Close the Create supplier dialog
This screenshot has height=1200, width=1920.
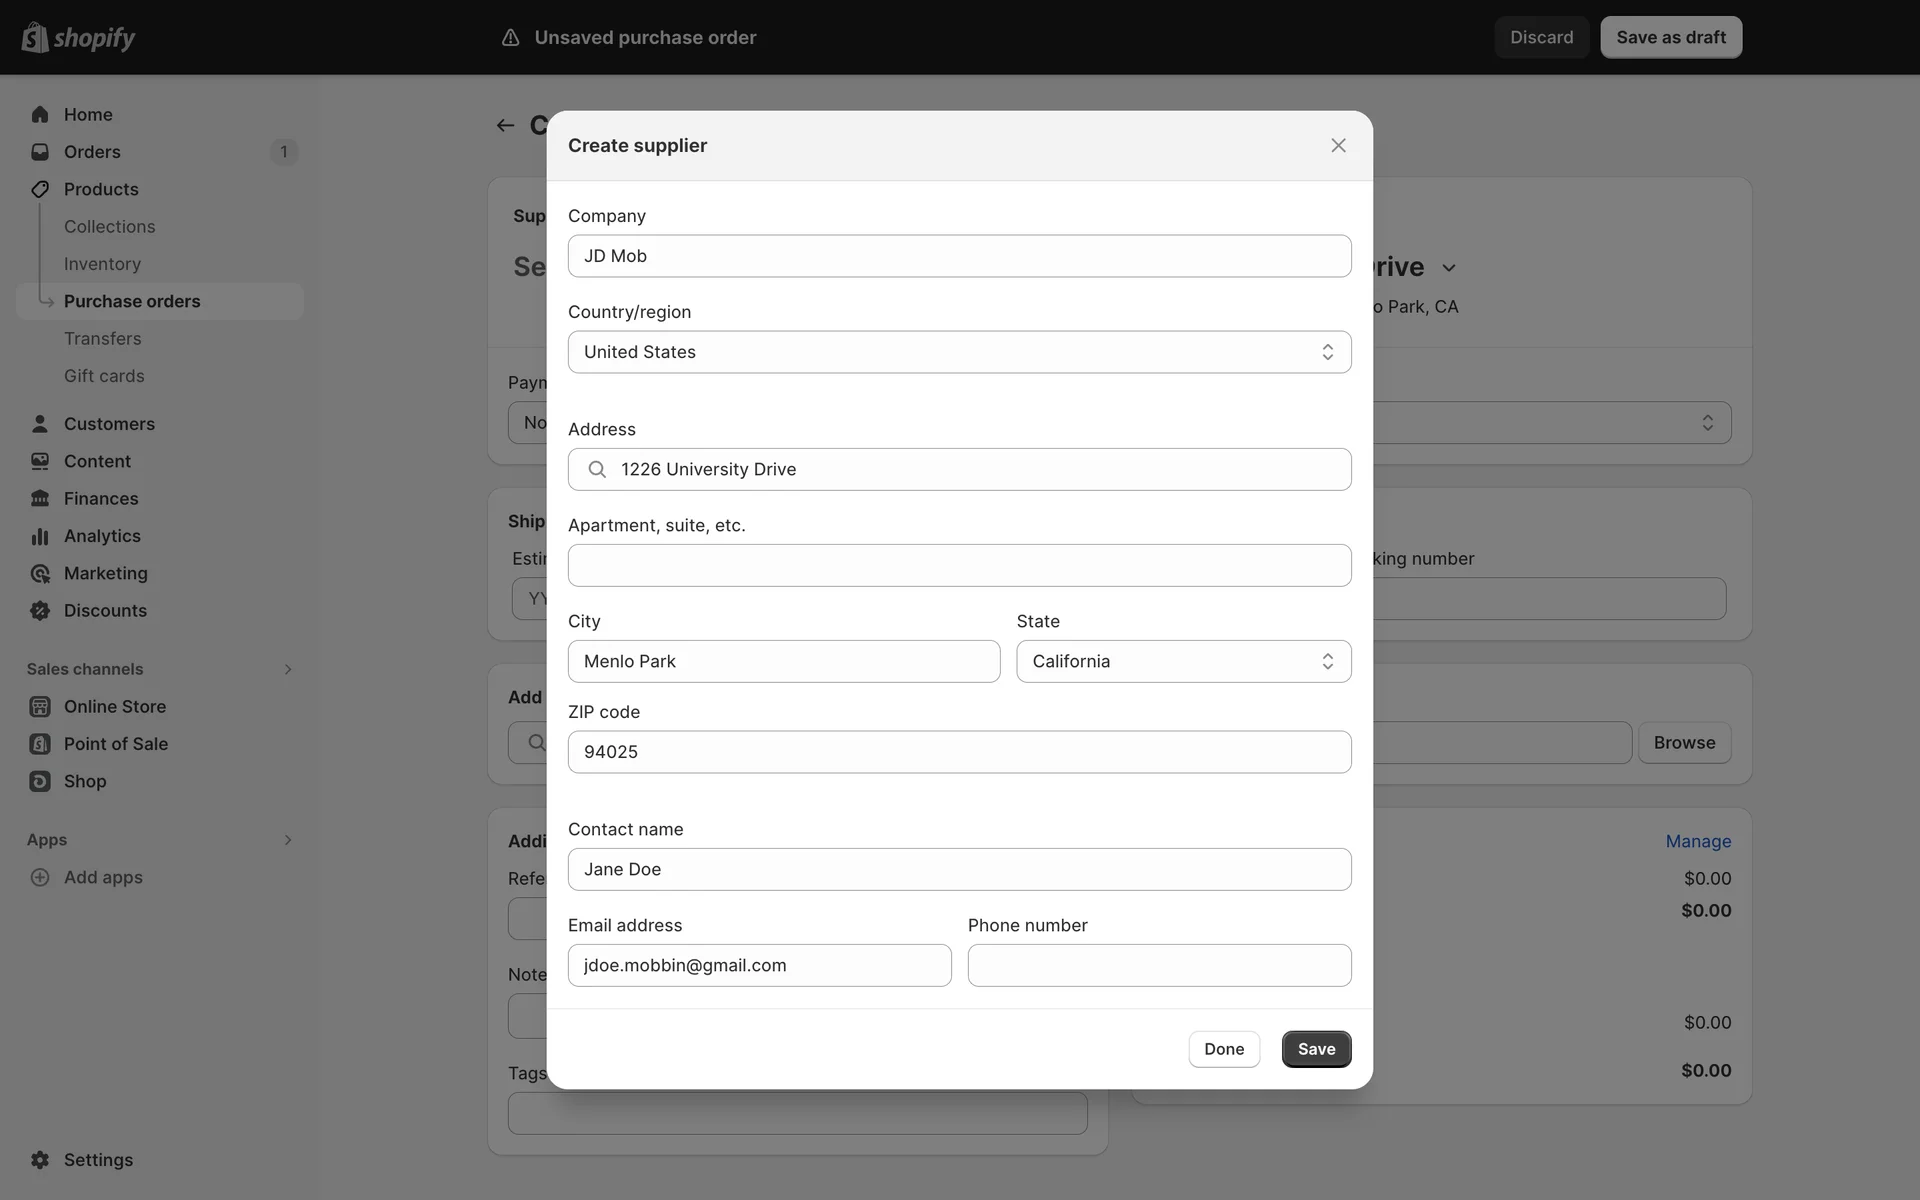1338,145
